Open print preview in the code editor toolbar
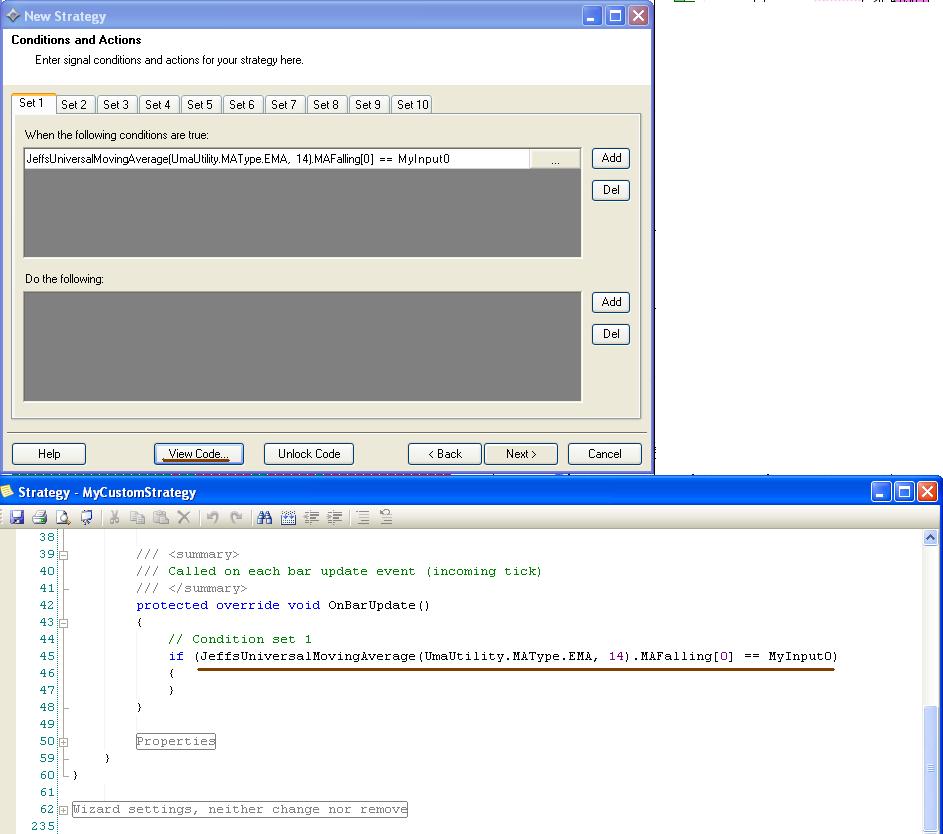This screenshot has width=943, height=834. (x=63, y=517)
